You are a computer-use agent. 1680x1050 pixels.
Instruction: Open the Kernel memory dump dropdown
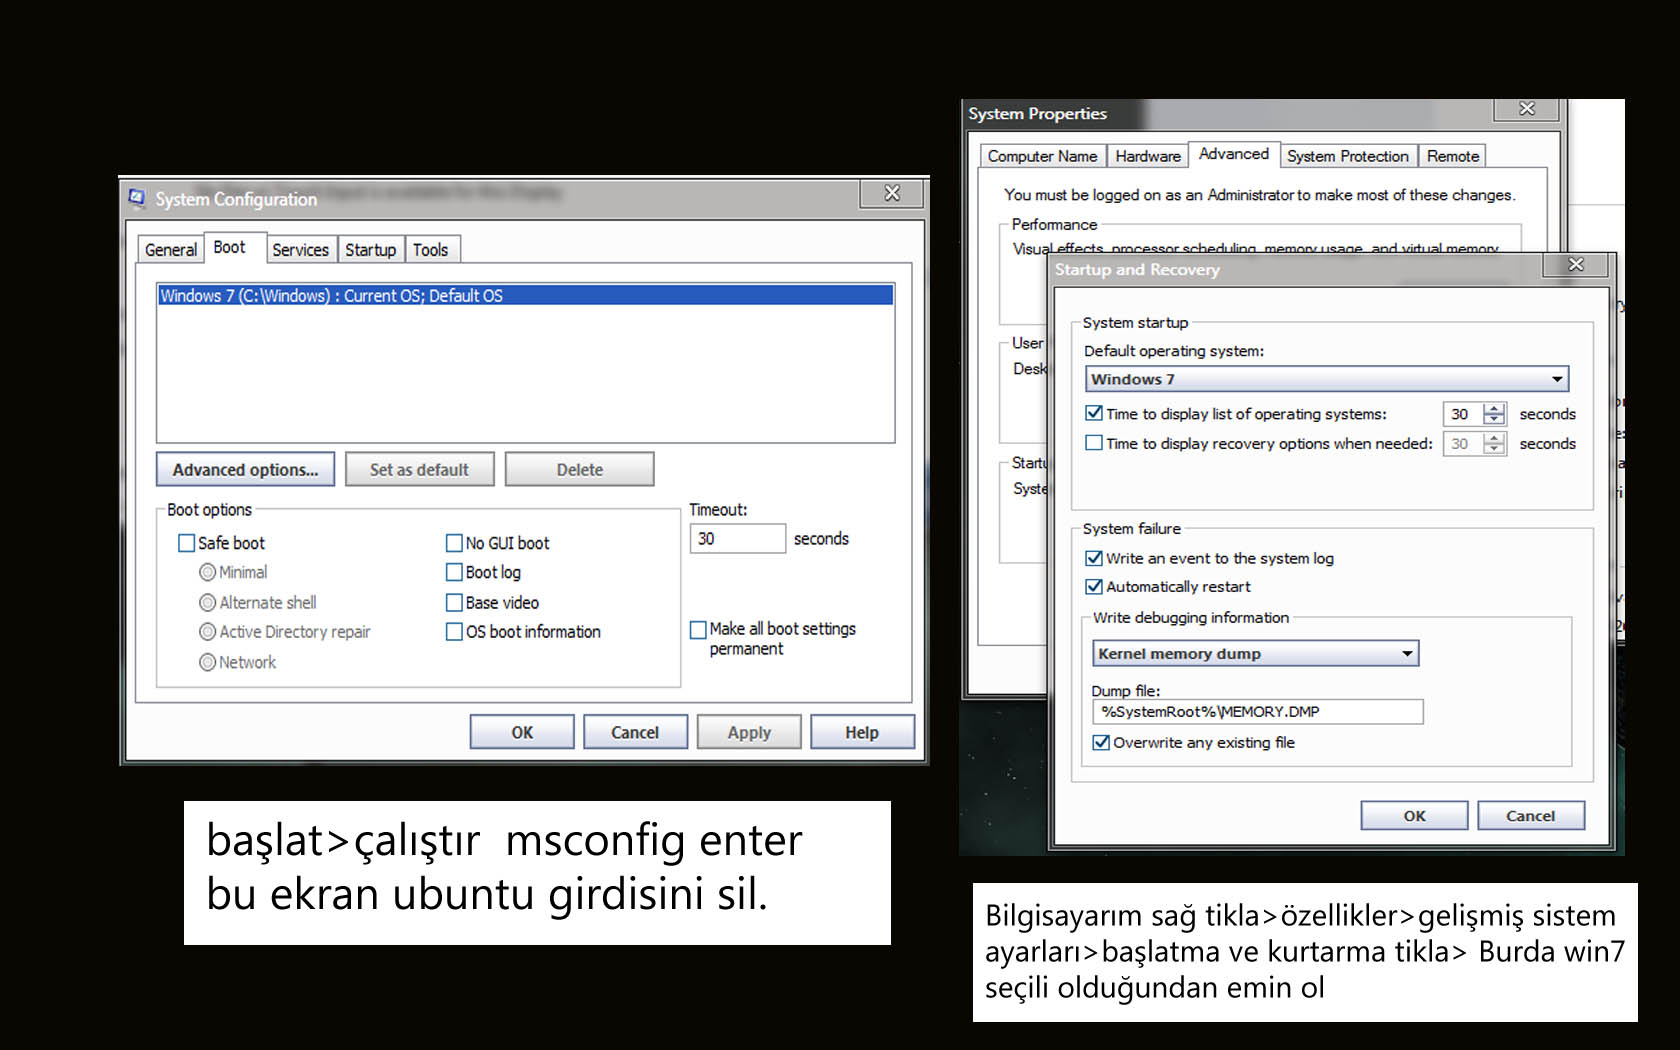[1255, 653]
